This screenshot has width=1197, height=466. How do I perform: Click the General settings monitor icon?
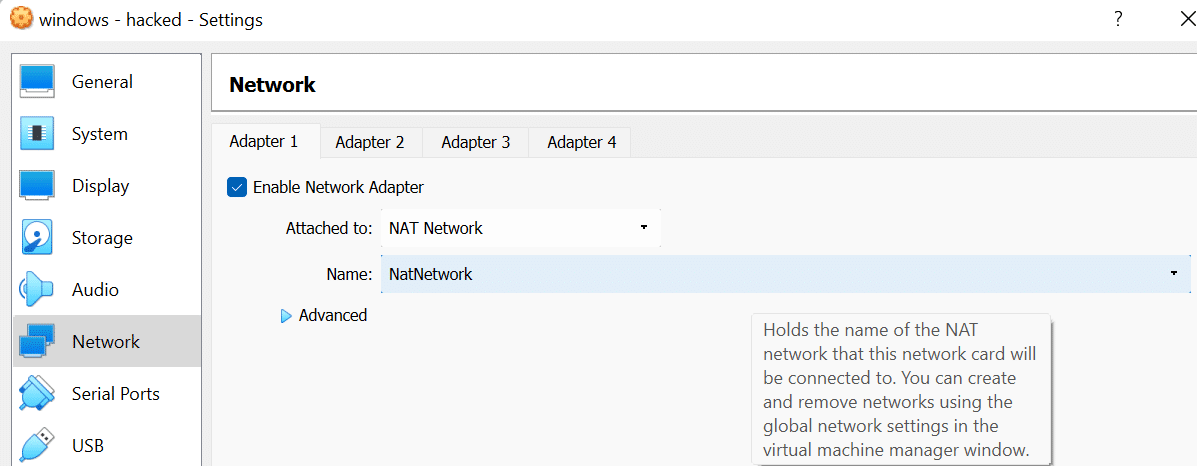tap(37, 82)
